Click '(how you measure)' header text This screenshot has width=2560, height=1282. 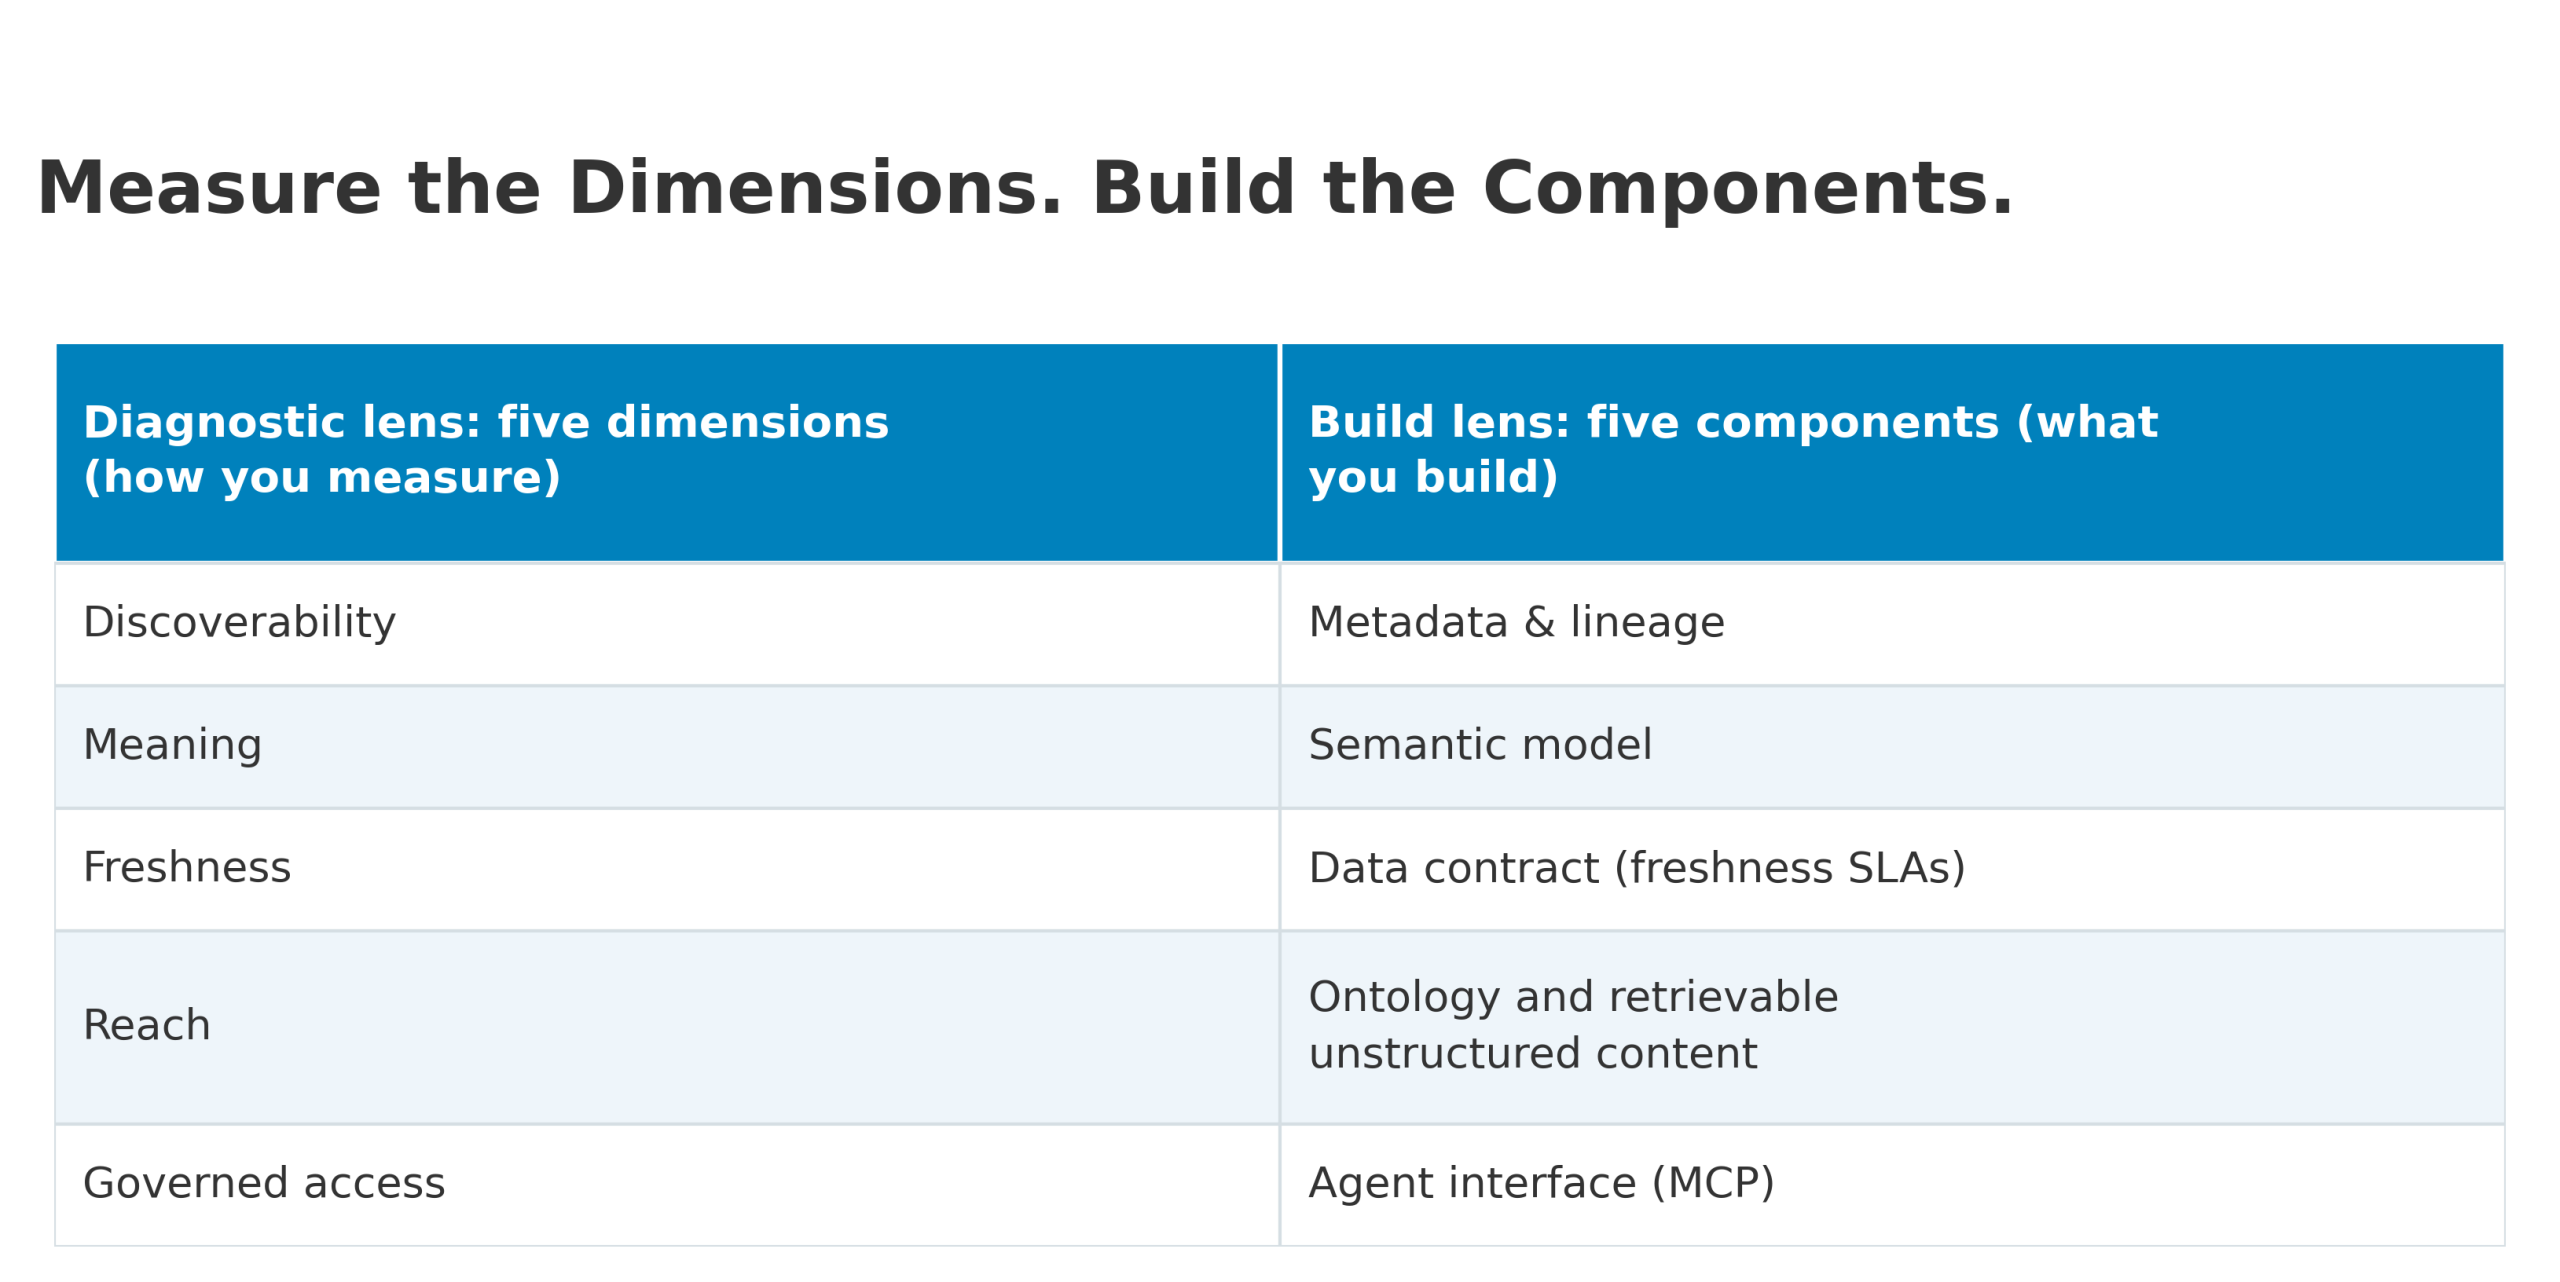tap(322, 478)
